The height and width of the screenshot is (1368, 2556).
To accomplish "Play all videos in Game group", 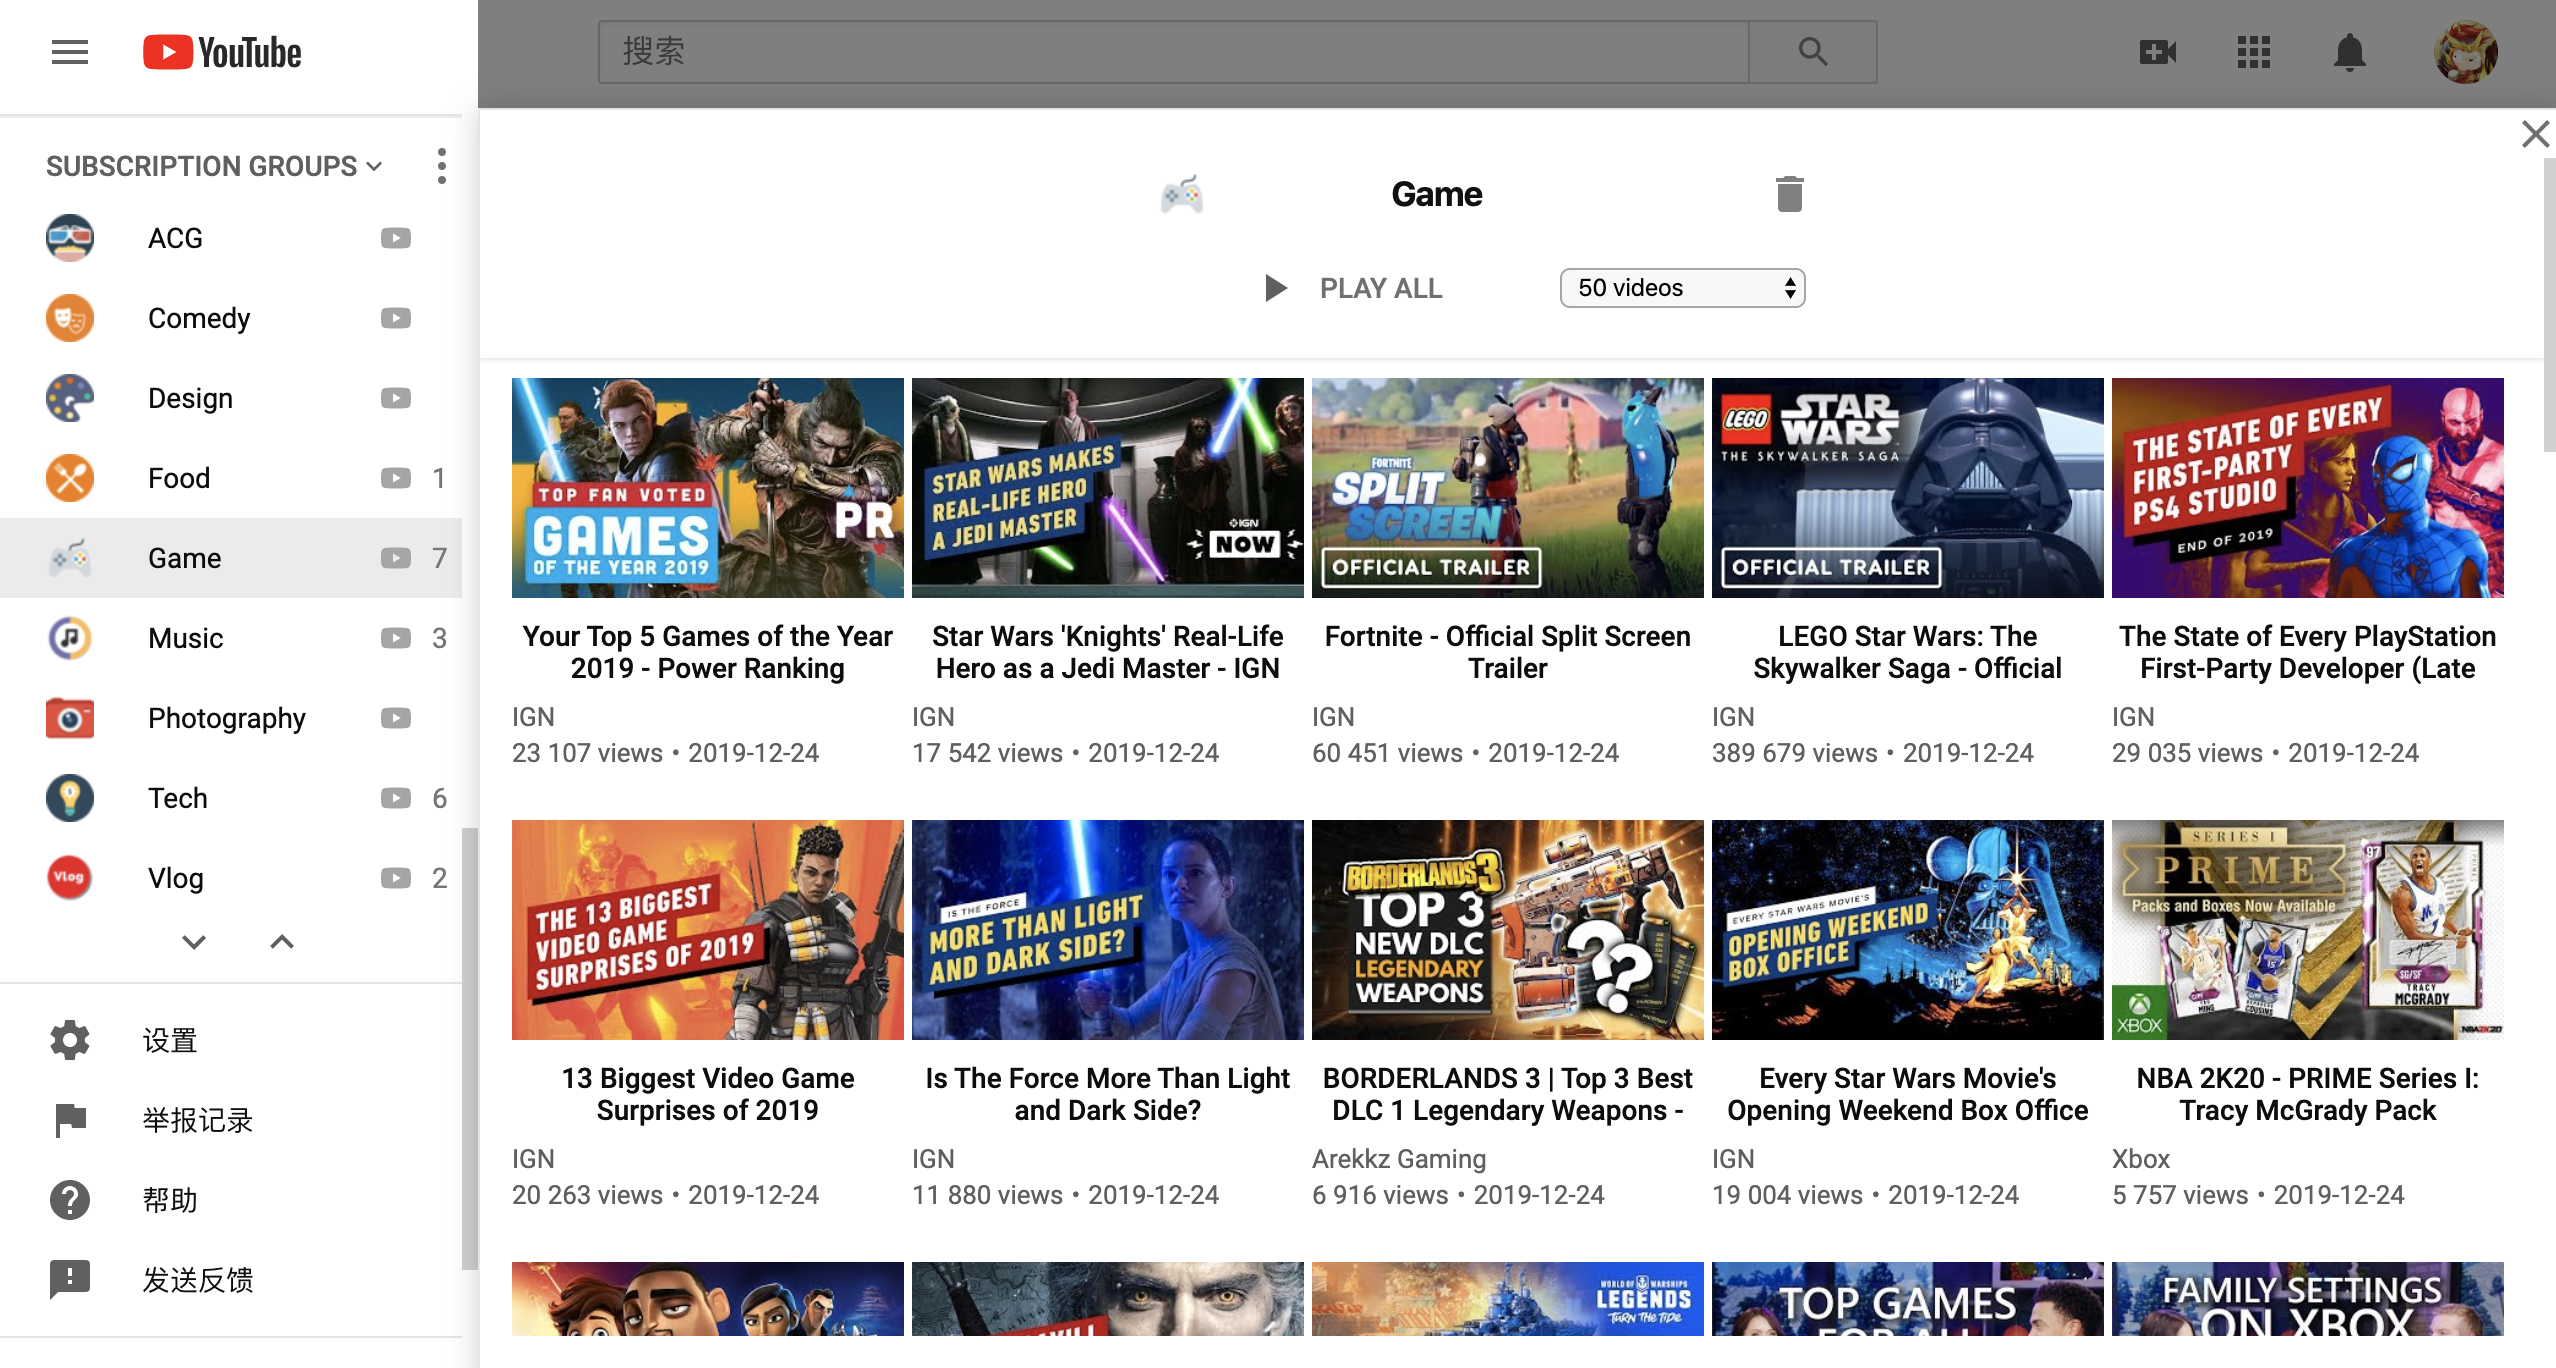I will tap(1352, 288).
